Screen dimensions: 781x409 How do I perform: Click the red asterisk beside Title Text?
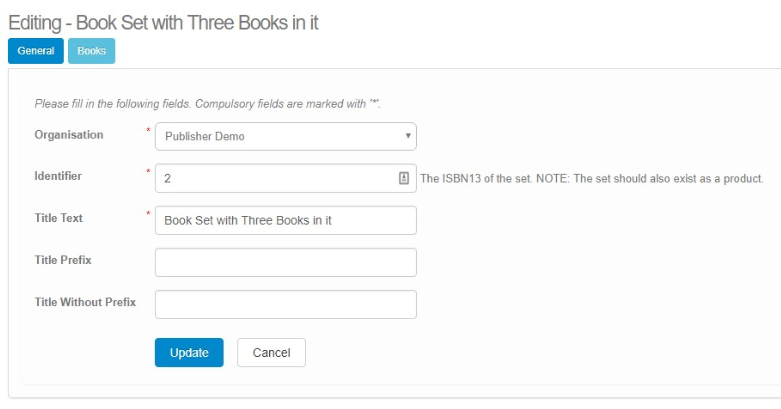click(149, 213)
